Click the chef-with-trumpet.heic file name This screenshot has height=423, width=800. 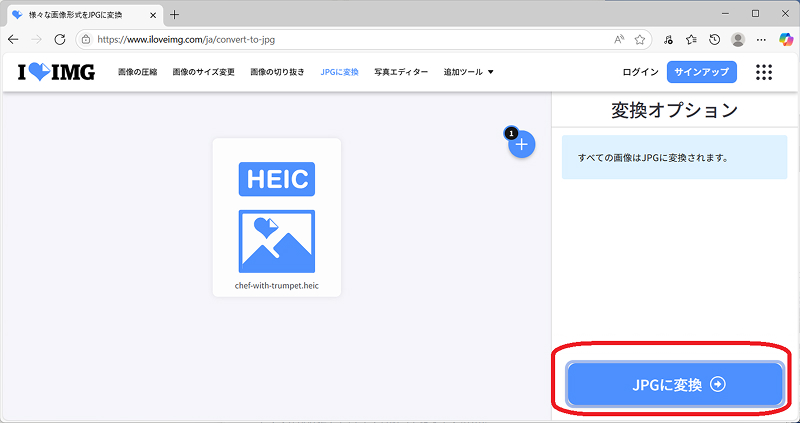tap(277, 286)
